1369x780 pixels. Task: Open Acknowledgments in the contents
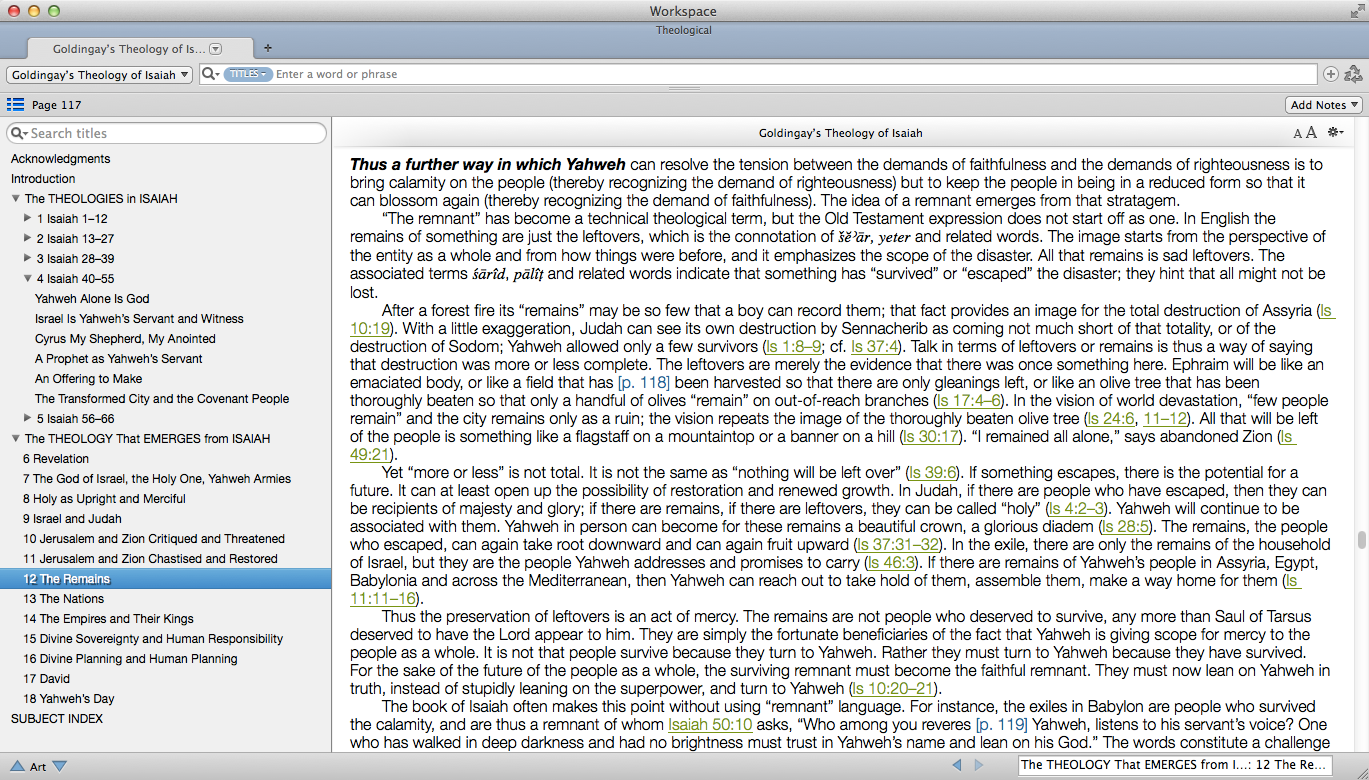61,159
